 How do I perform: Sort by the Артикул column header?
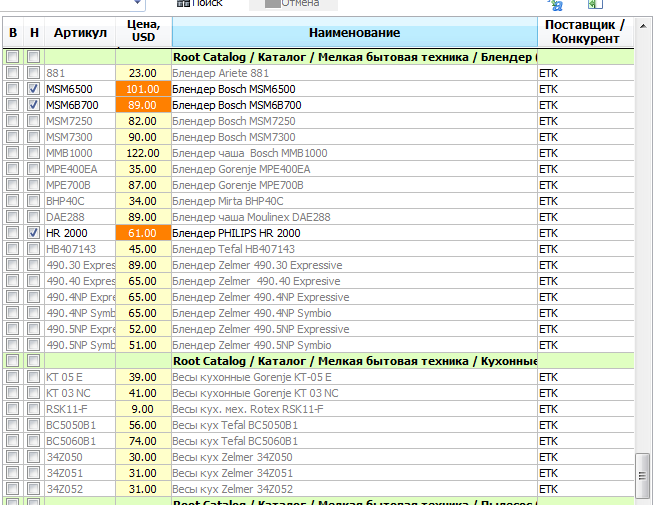tap(80, 32)
